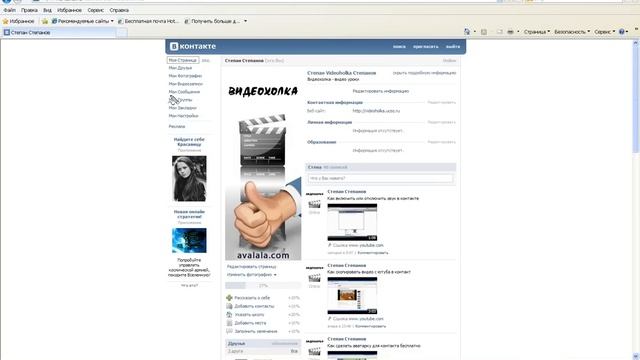The height and width of the screenshot is (360, 640).
Task: Open Мои Закладки in sidebar
Action: (x=182, y=108)
